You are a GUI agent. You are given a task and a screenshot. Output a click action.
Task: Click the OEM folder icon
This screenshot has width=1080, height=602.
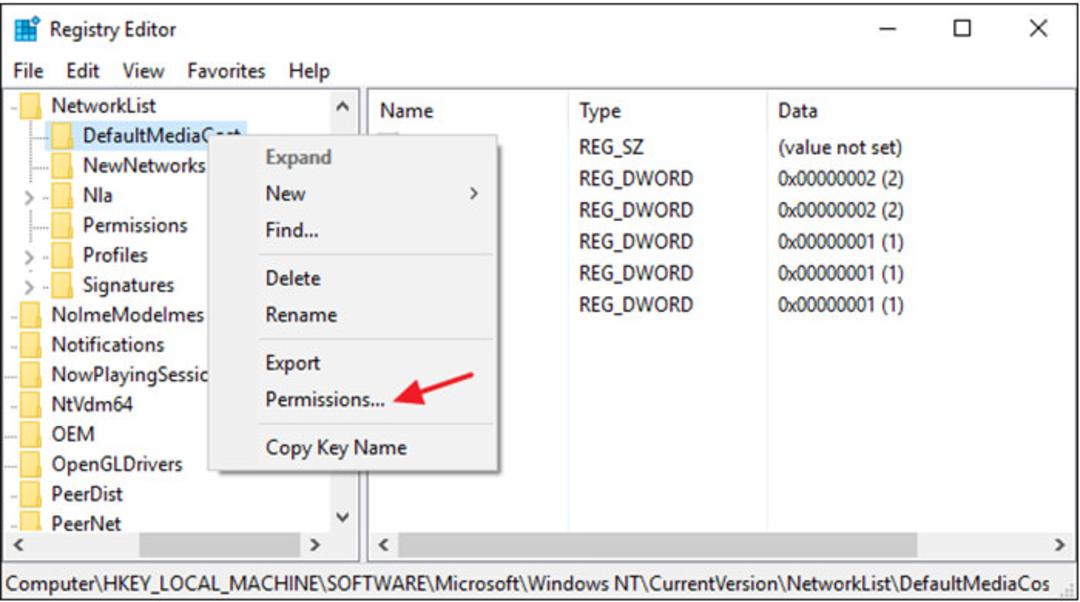pos(30,435)
